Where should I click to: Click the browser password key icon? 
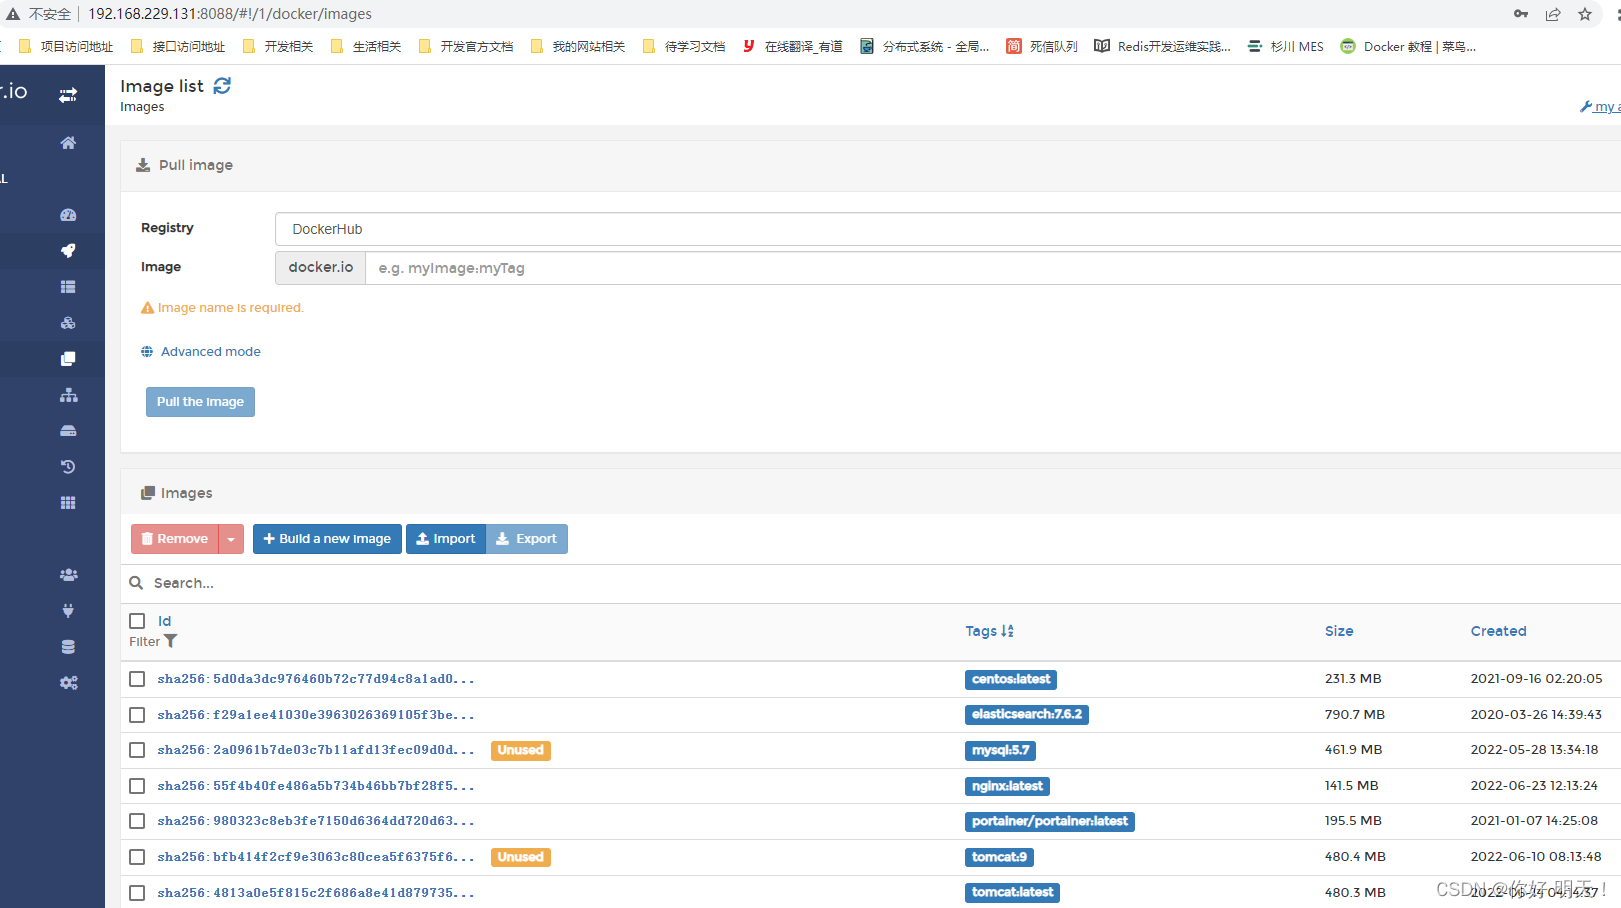coord(1520,14)
